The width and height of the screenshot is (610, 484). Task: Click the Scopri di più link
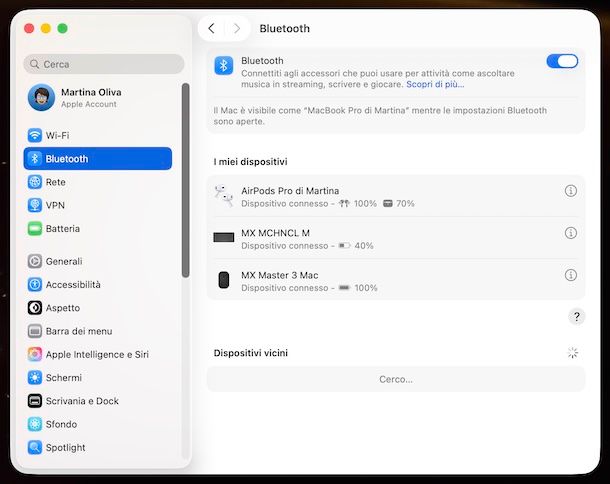435,85
